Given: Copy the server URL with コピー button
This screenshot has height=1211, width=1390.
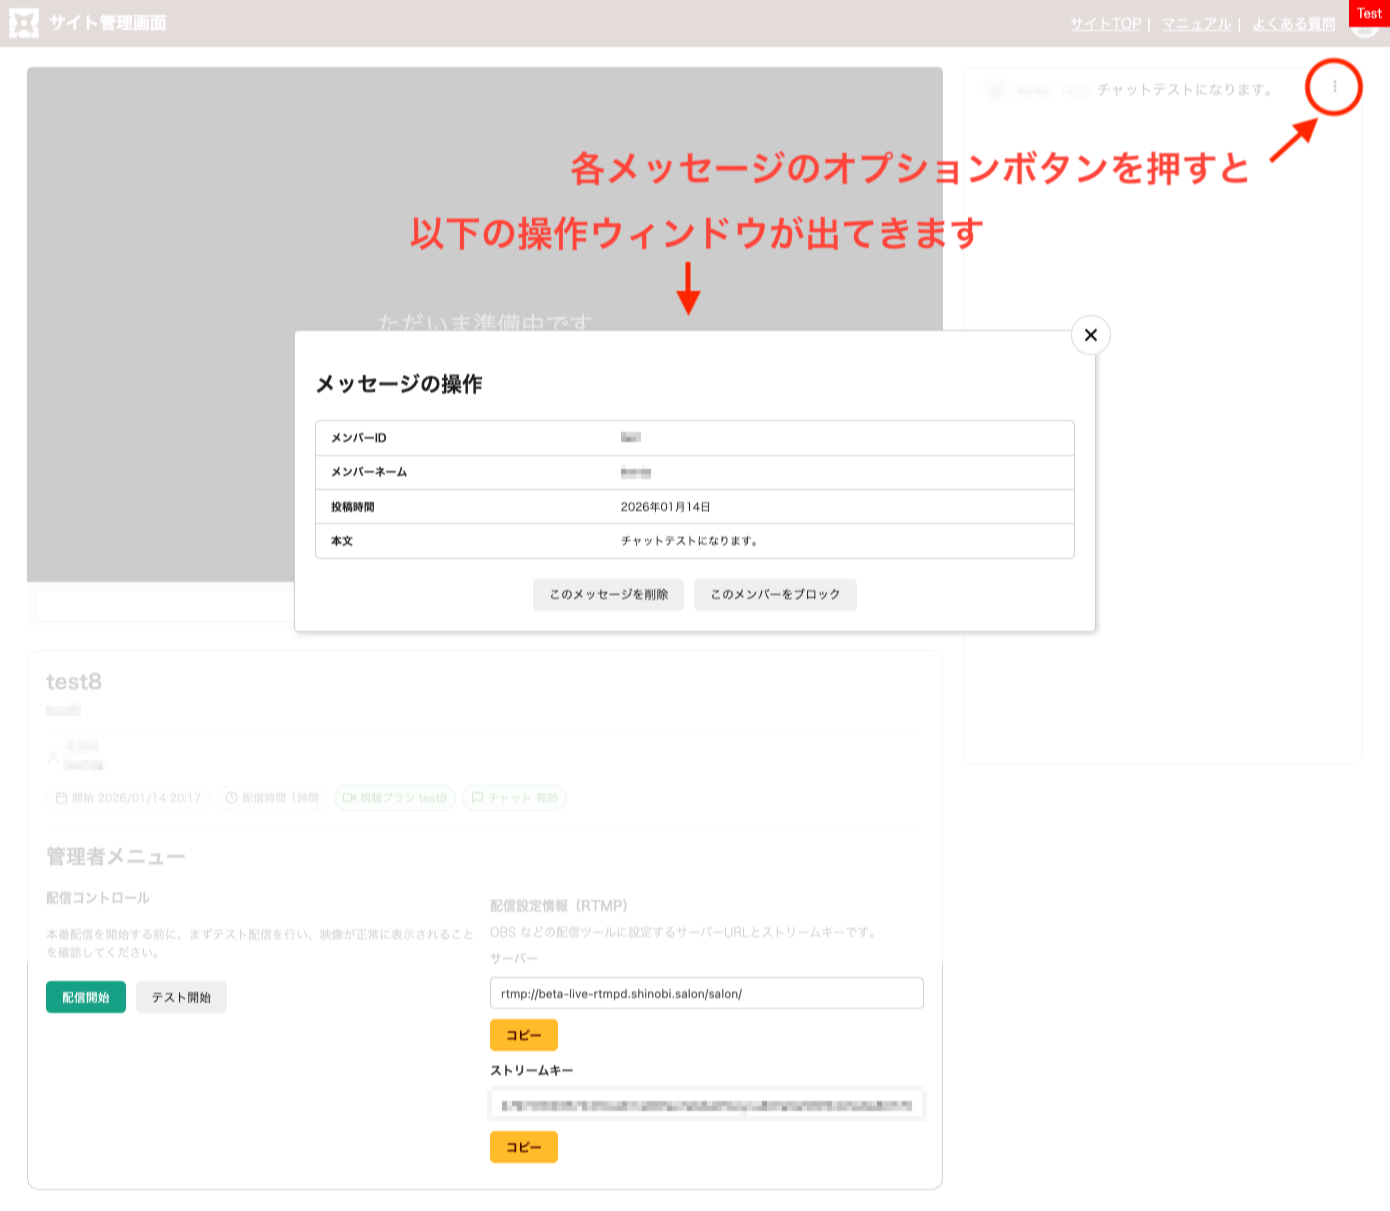Looking at the screenshot, I should pos(523,1035).
